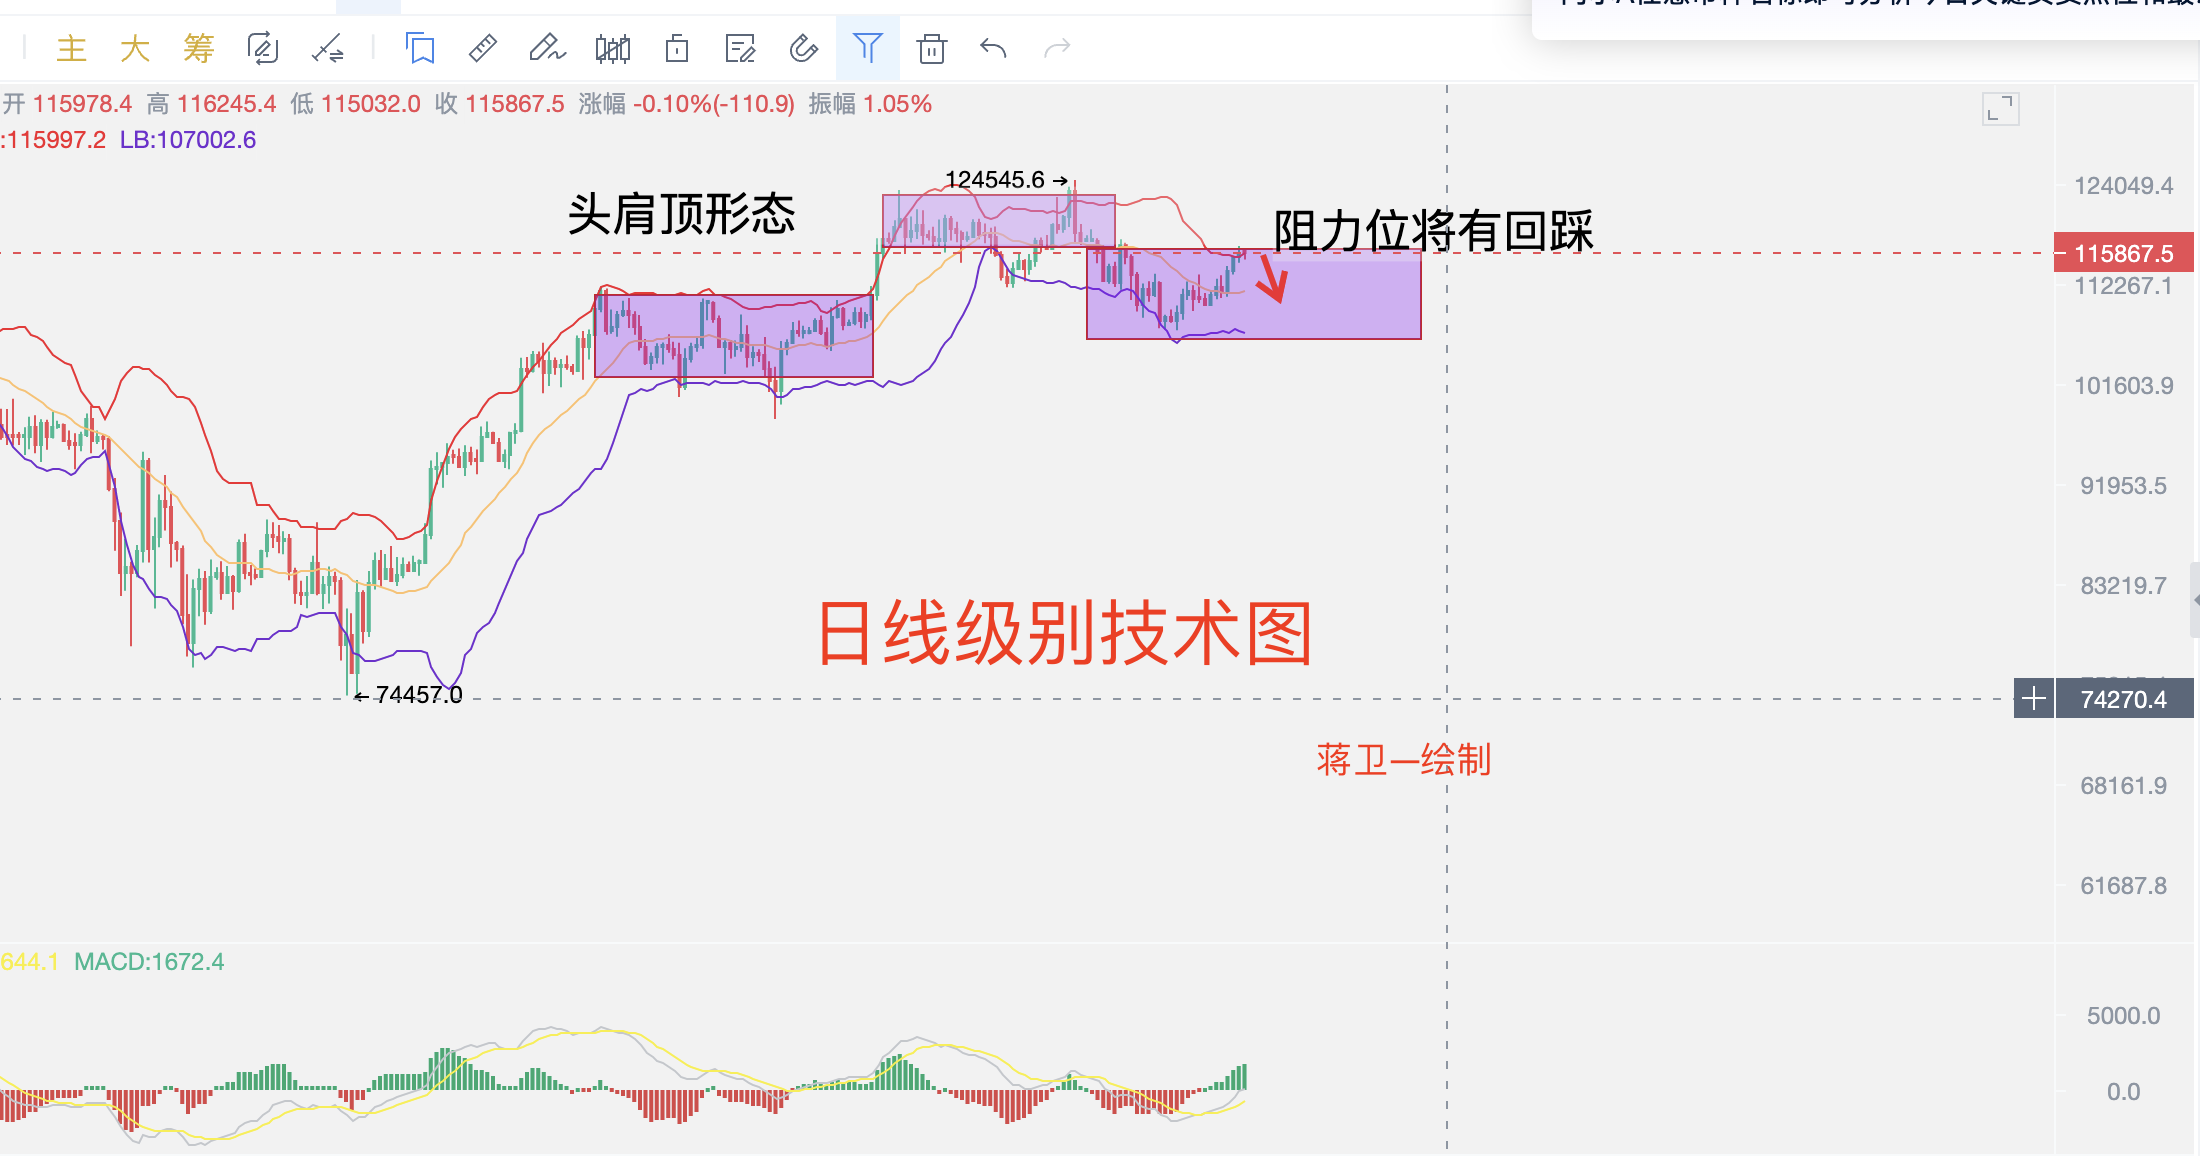The image size is (2200, 1156).
Task: Click the 筹 (chip distribution) button
Action: point(199,48)
